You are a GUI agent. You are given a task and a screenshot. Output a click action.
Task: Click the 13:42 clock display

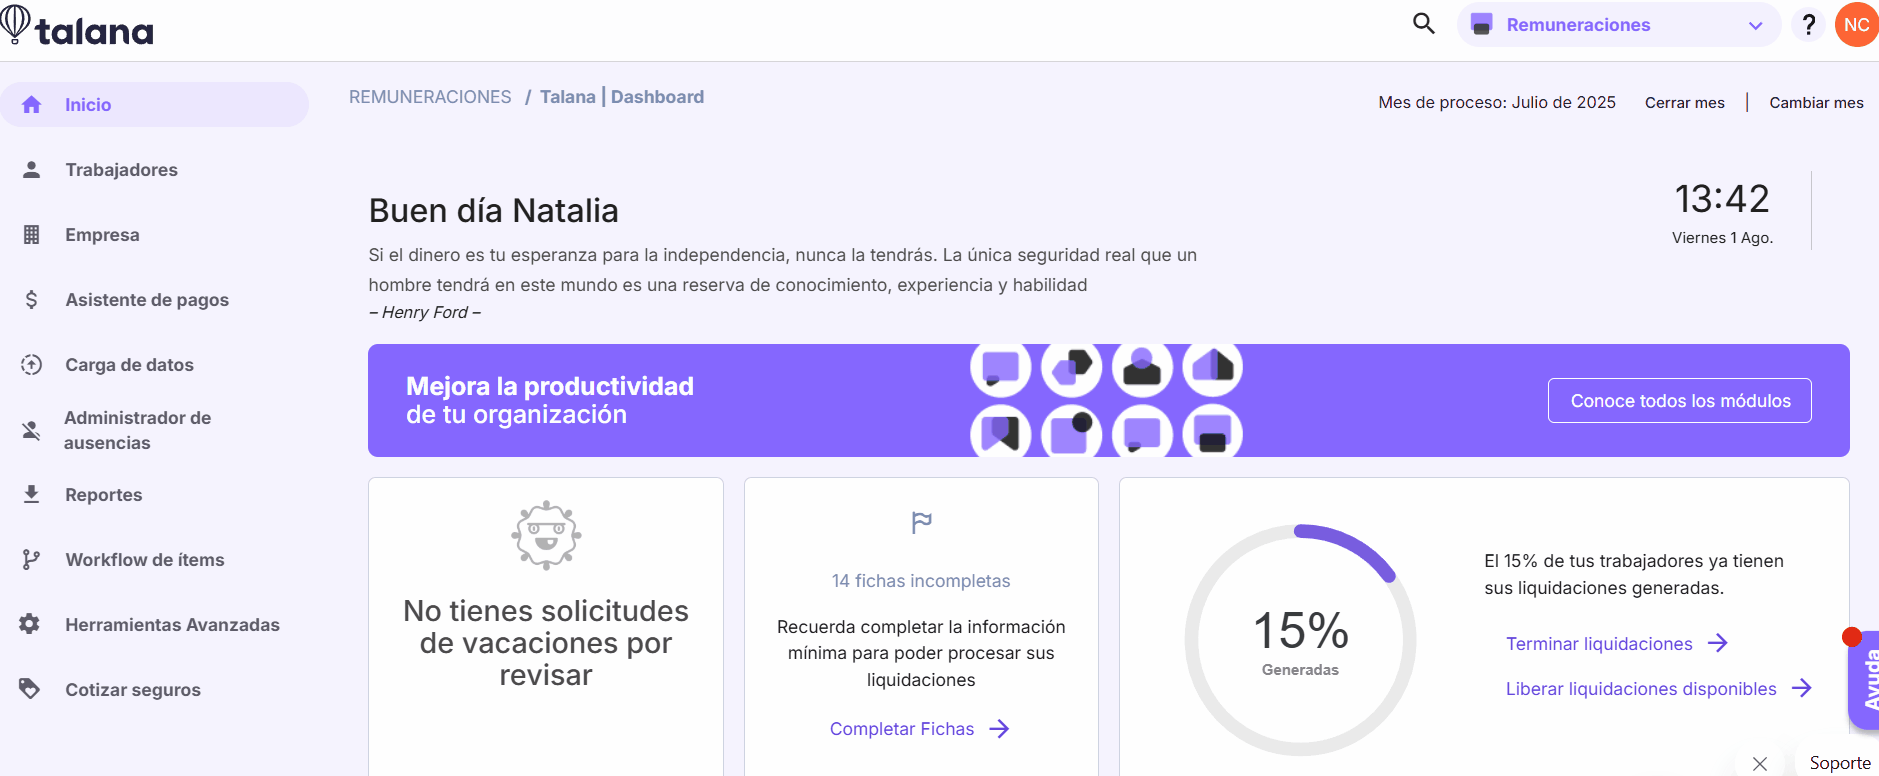pyautogui.click(x=1722, y=199)
